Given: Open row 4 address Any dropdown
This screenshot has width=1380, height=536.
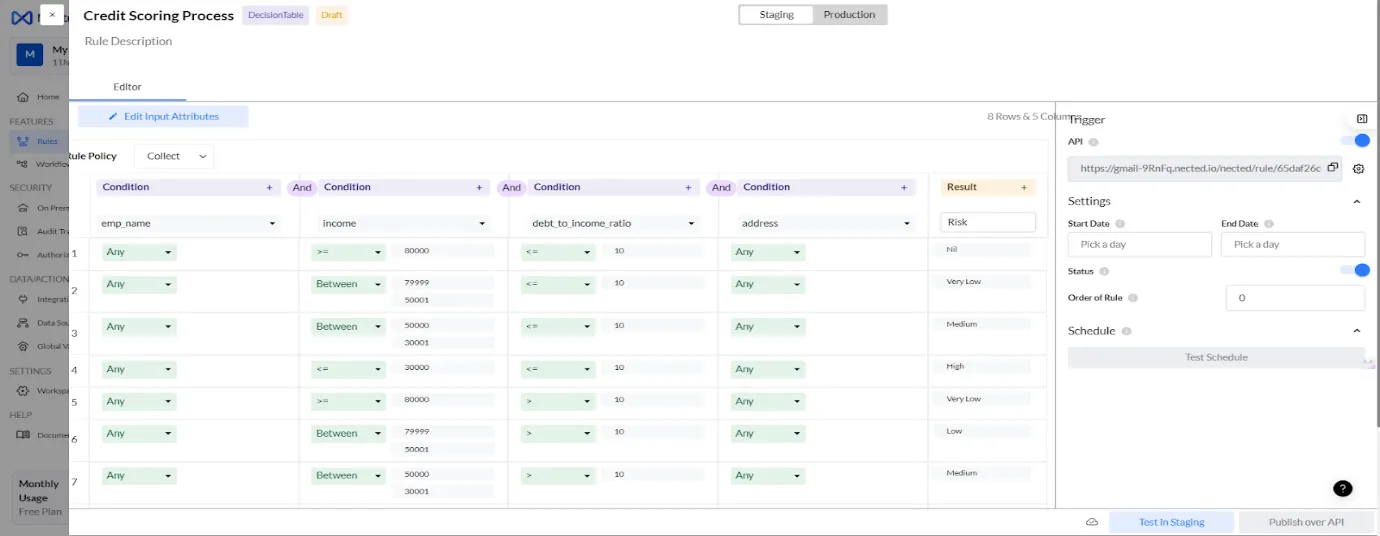Looking at the screenshot, I should coord(768,369).
